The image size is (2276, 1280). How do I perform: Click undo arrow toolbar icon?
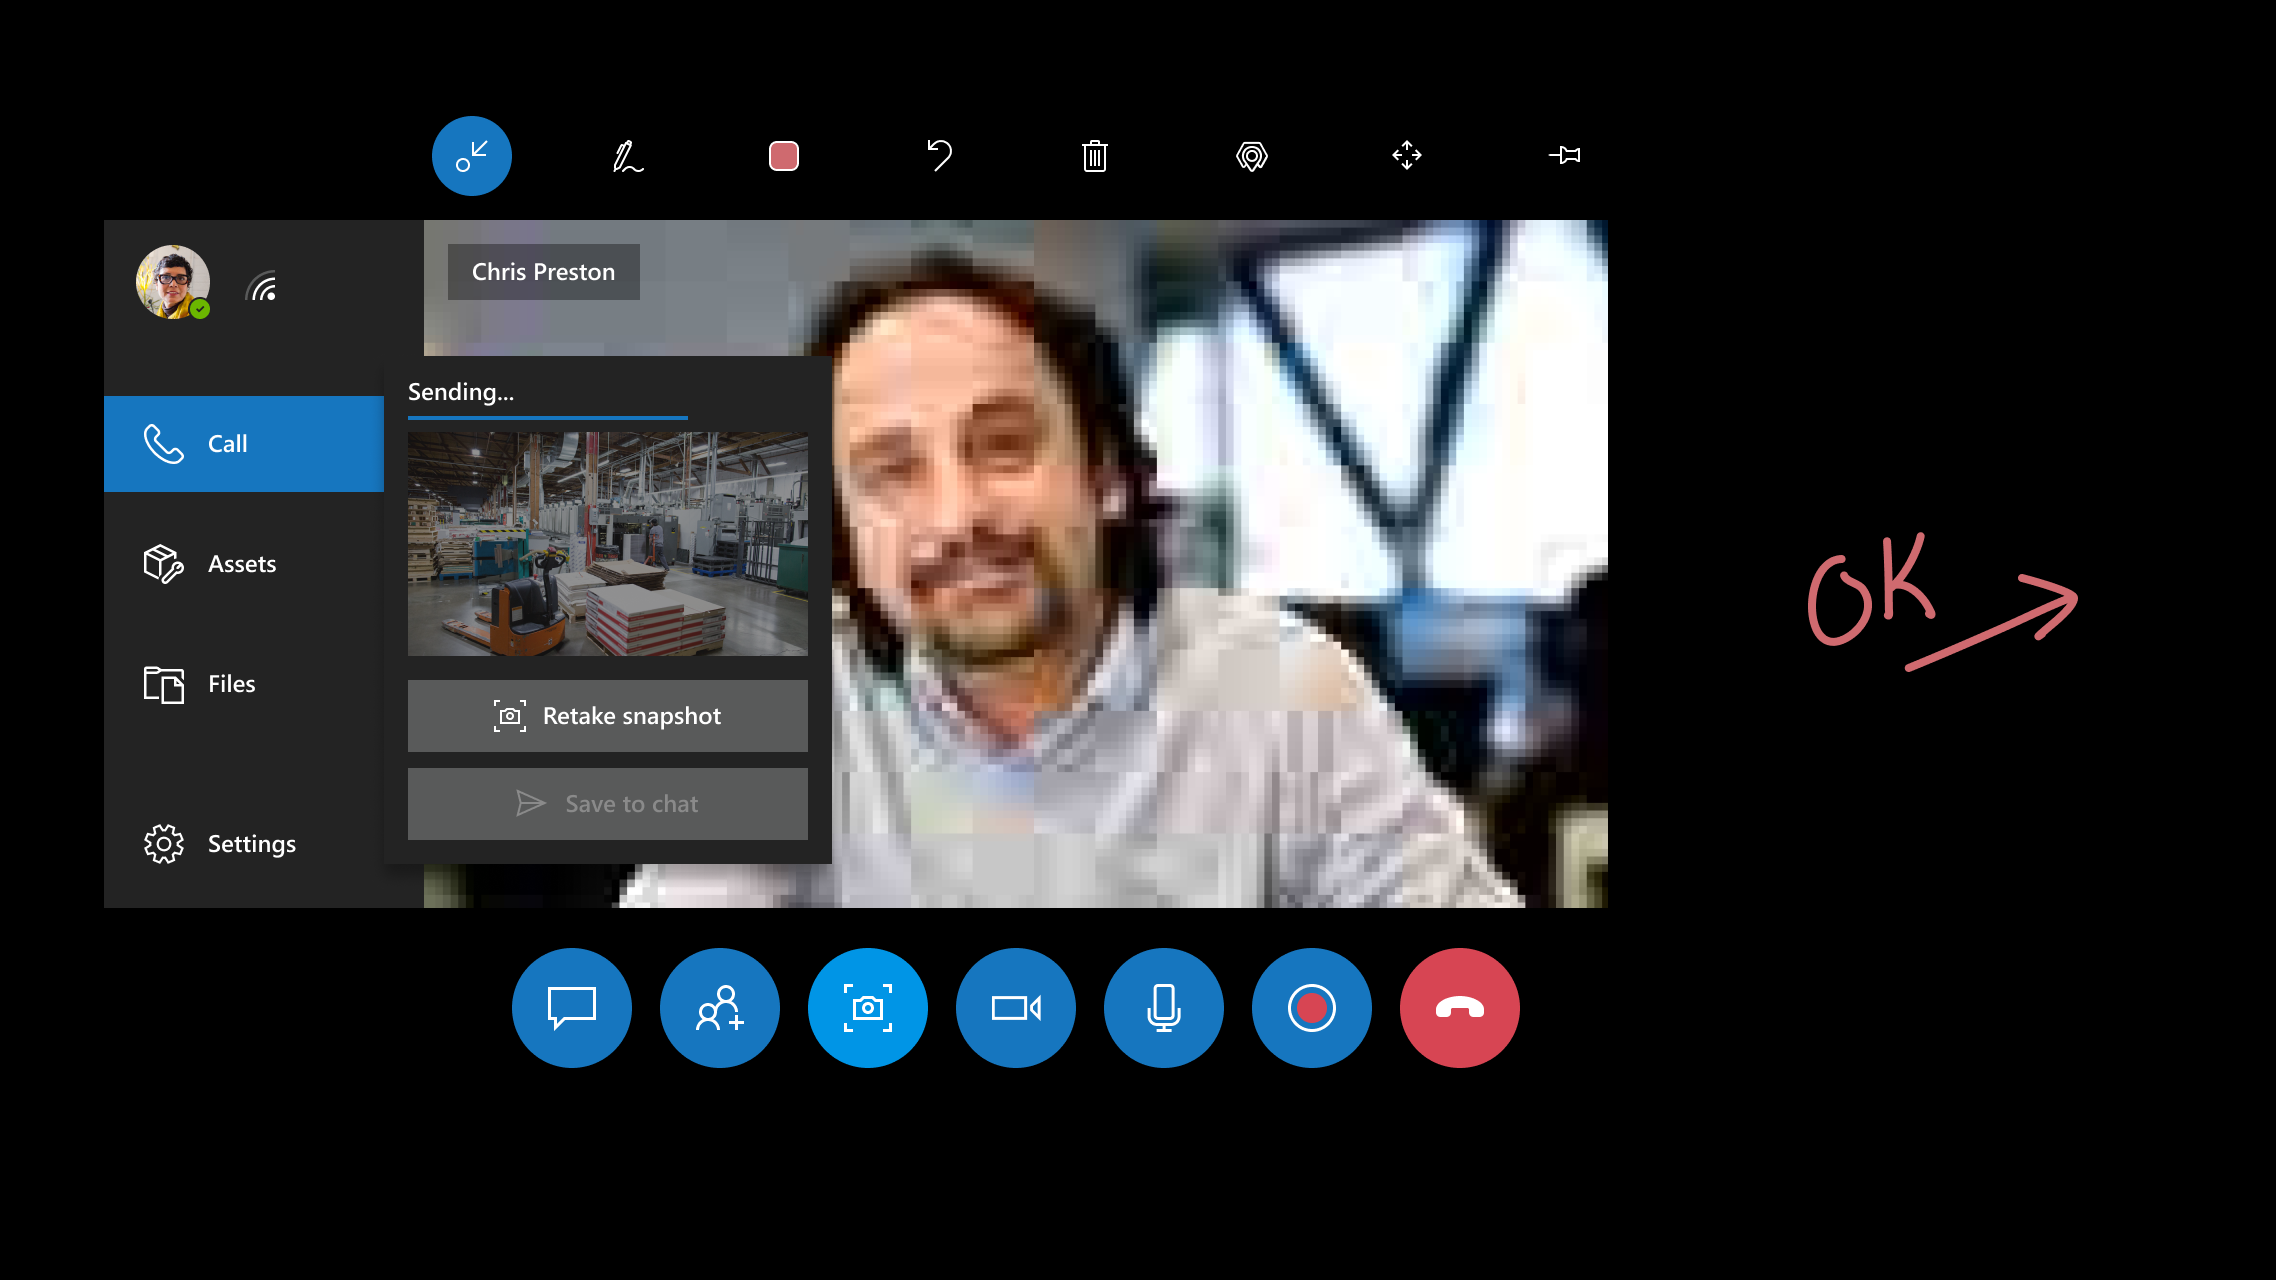coord(938,156)
